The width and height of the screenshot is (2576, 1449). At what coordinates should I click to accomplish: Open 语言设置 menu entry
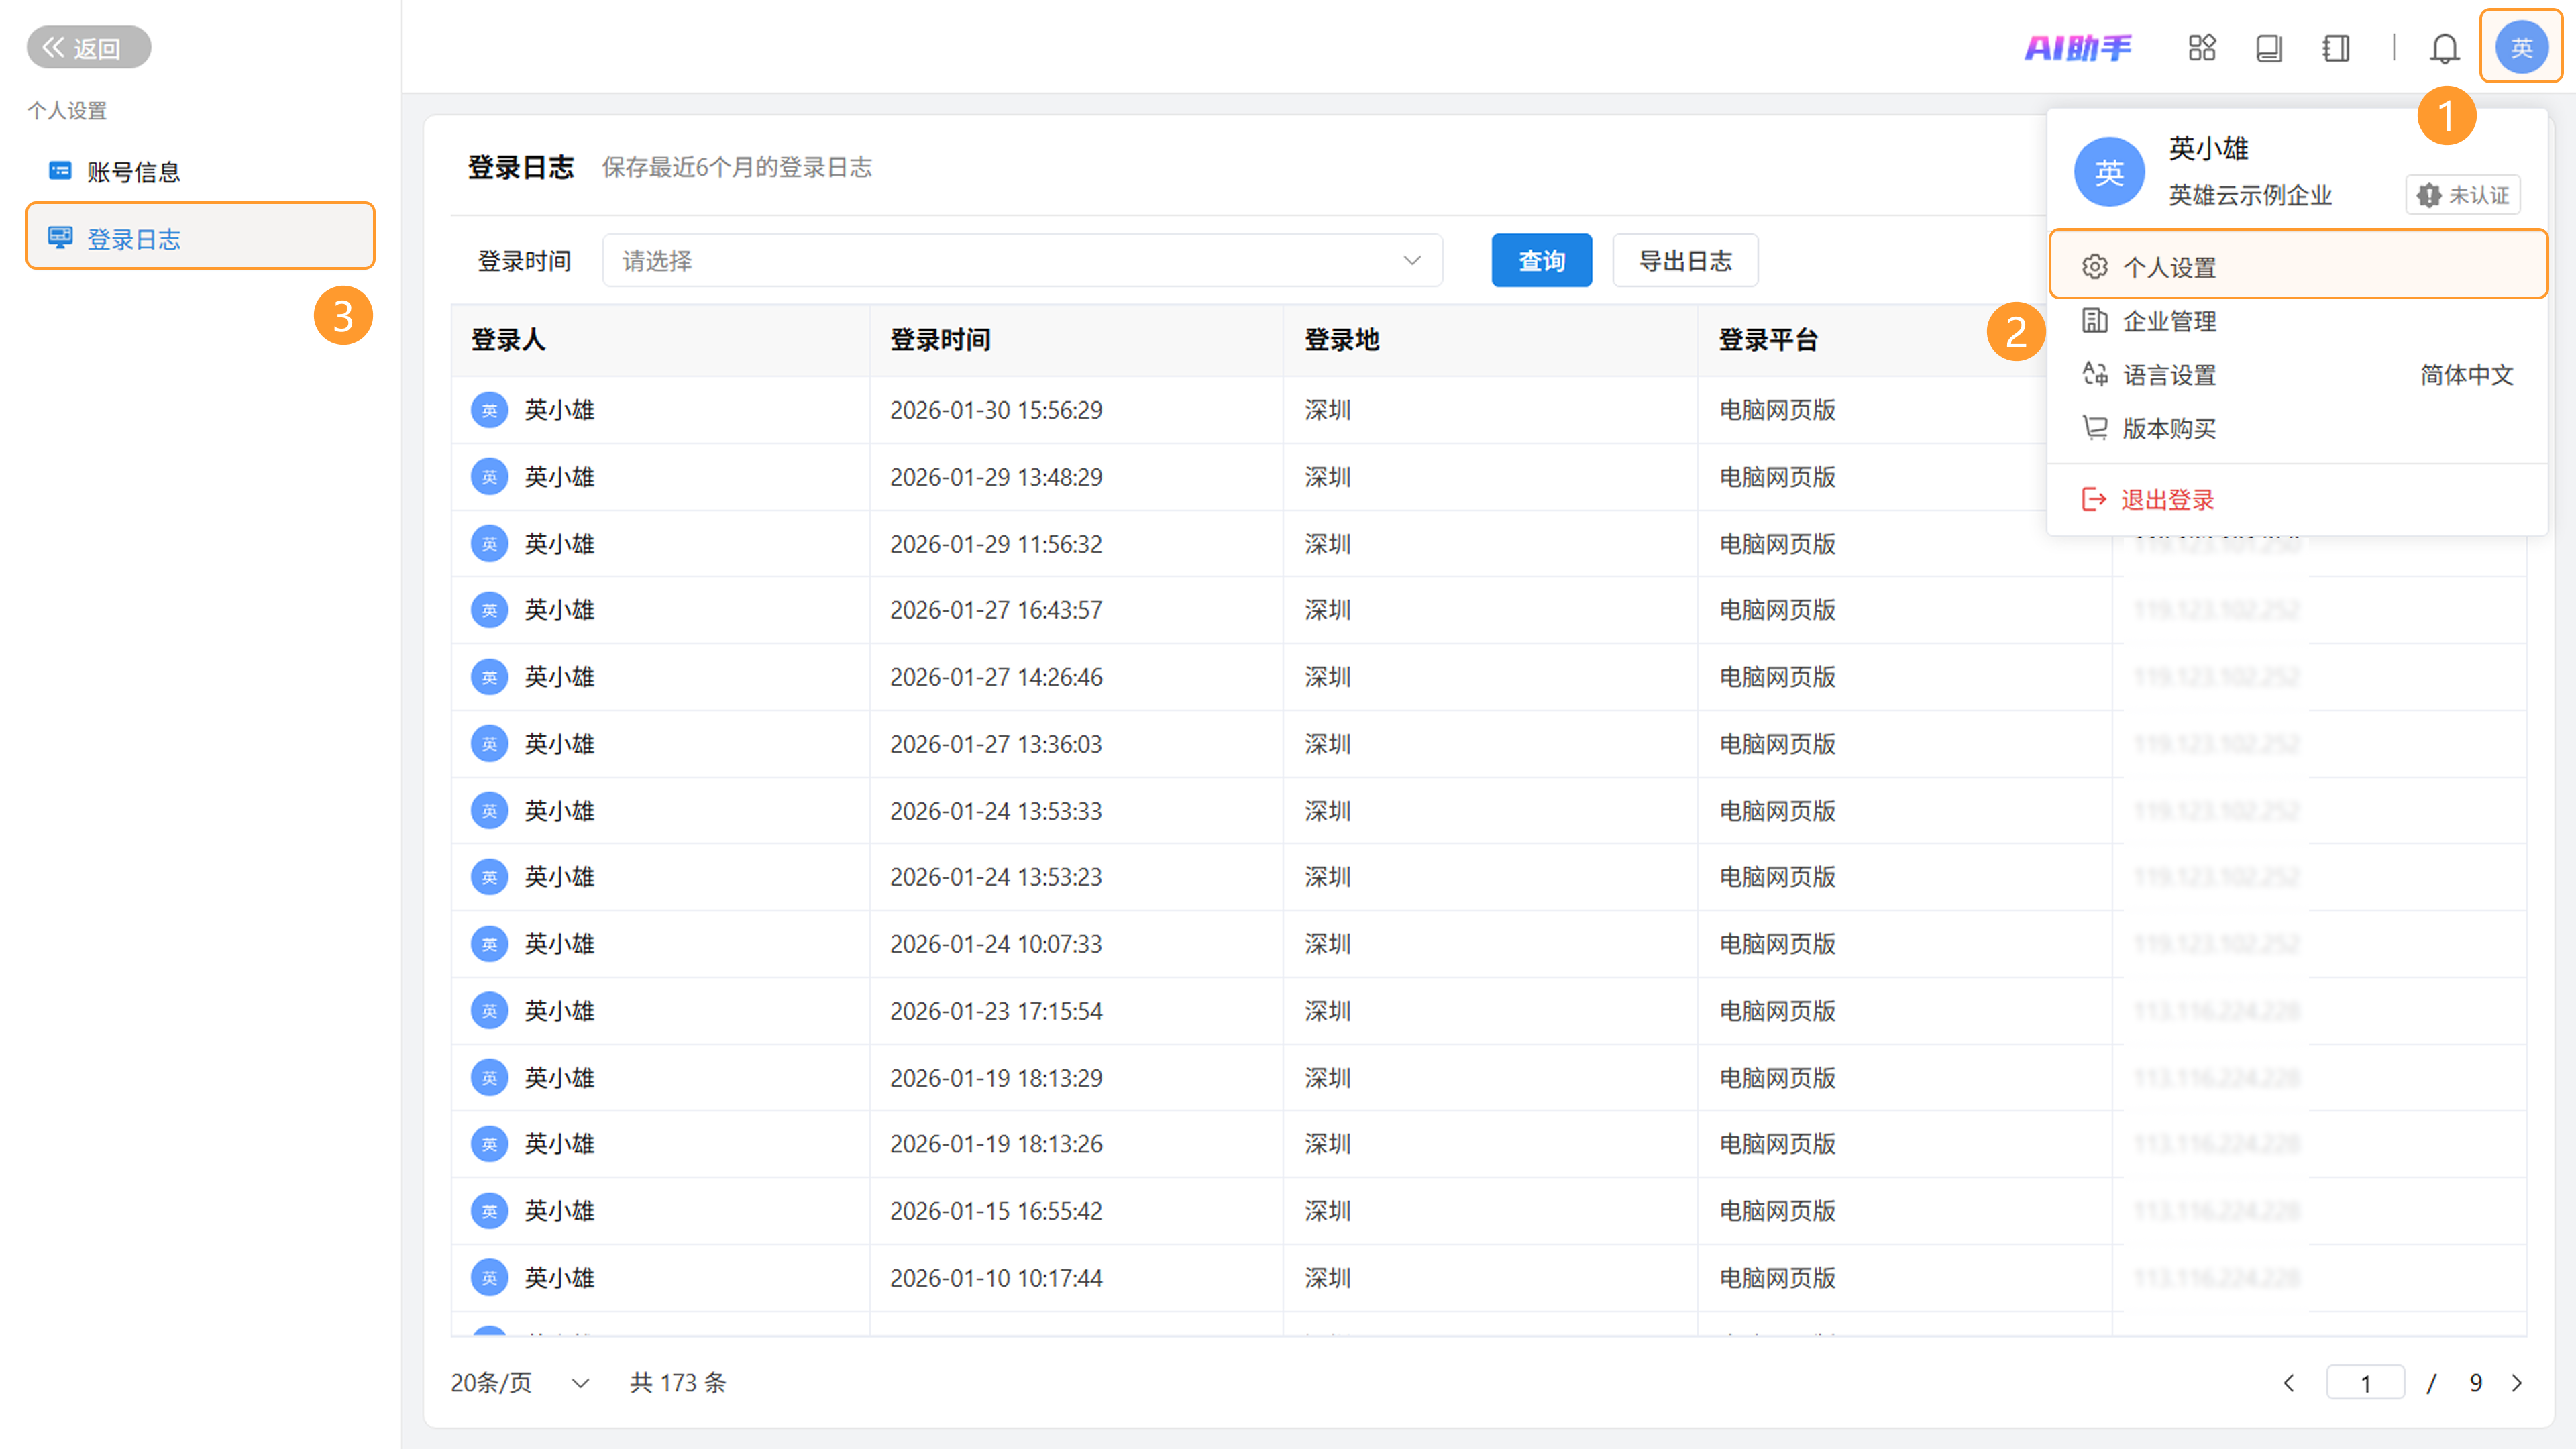click(x=2168, y=375)
